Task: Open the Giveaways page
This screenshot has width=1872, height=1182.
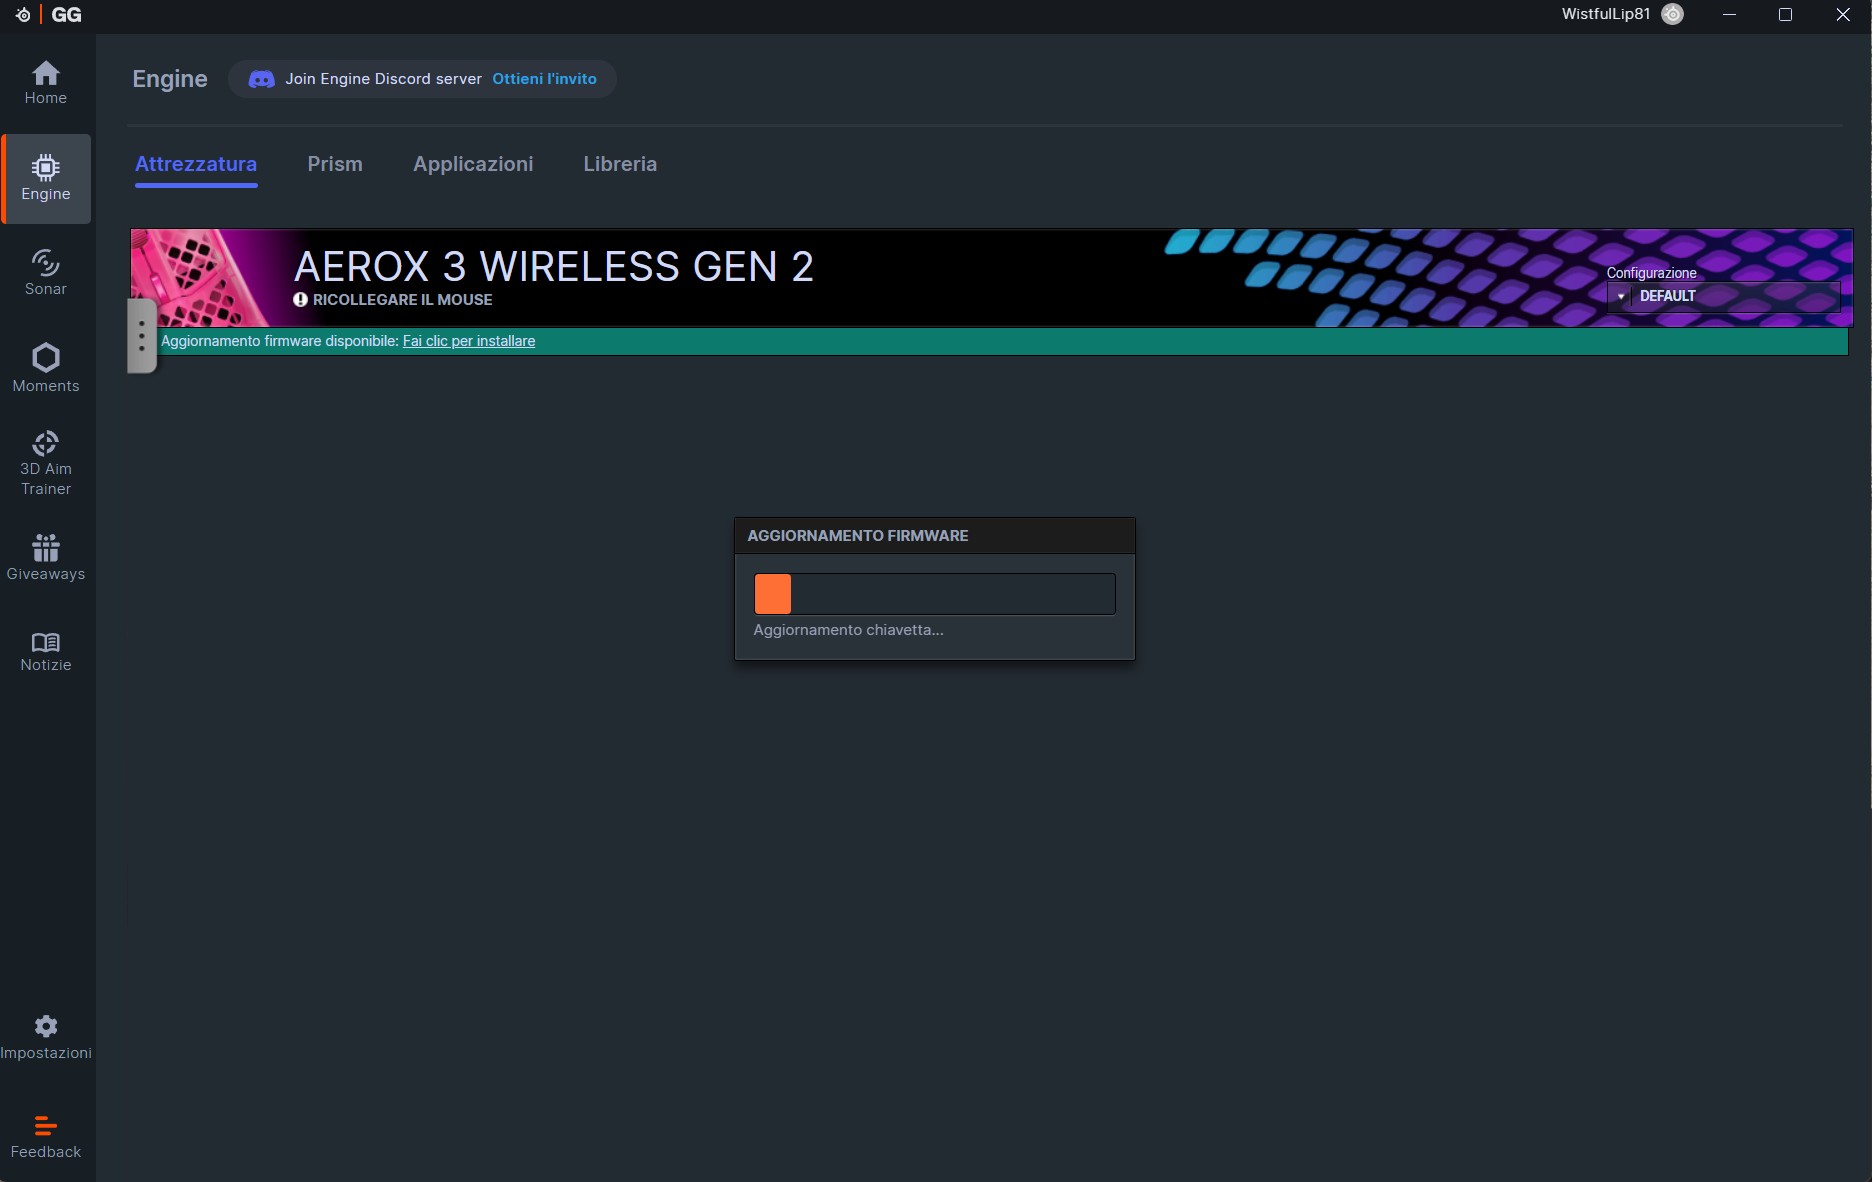Action: [46, 557]
